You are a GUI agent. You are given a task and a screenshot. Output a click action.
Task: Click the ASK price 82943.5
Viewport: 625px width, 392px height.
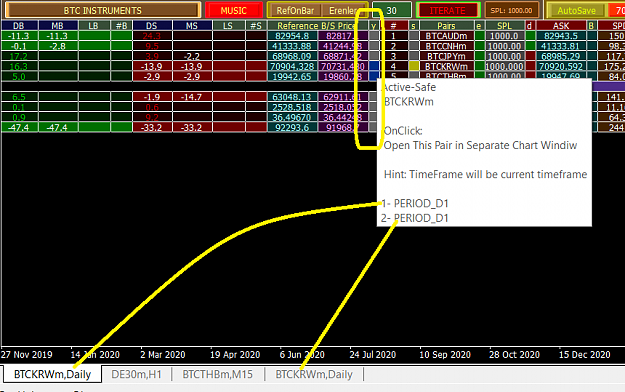tap(561, 35)
